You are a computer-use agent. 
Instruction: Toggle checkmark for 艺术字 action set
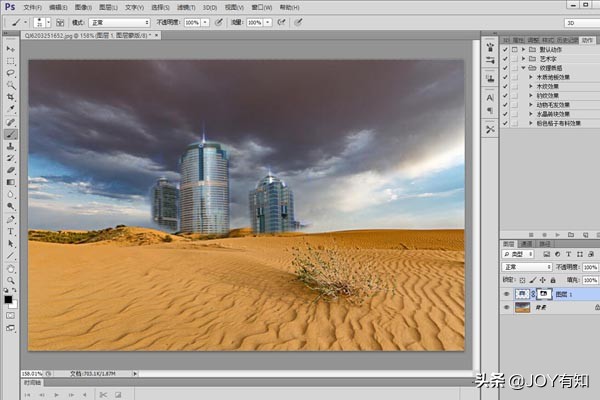(x=505, y=59)
